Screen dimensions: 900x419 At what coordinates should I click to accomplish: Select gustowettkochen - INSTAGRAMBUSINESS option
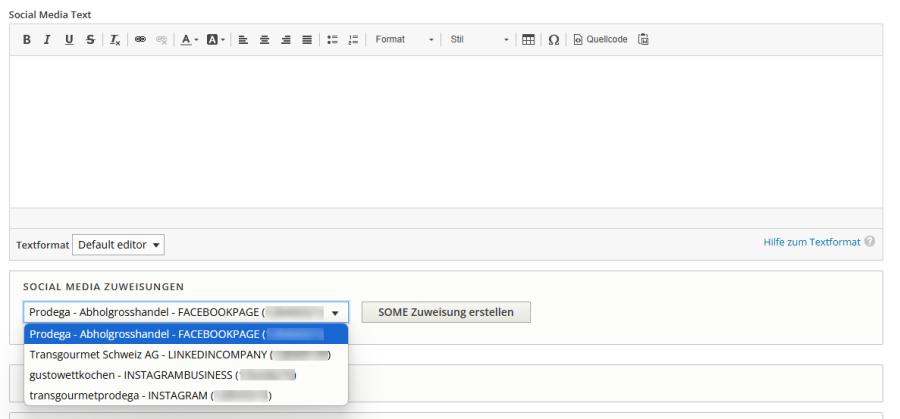(x=186, y=375)
